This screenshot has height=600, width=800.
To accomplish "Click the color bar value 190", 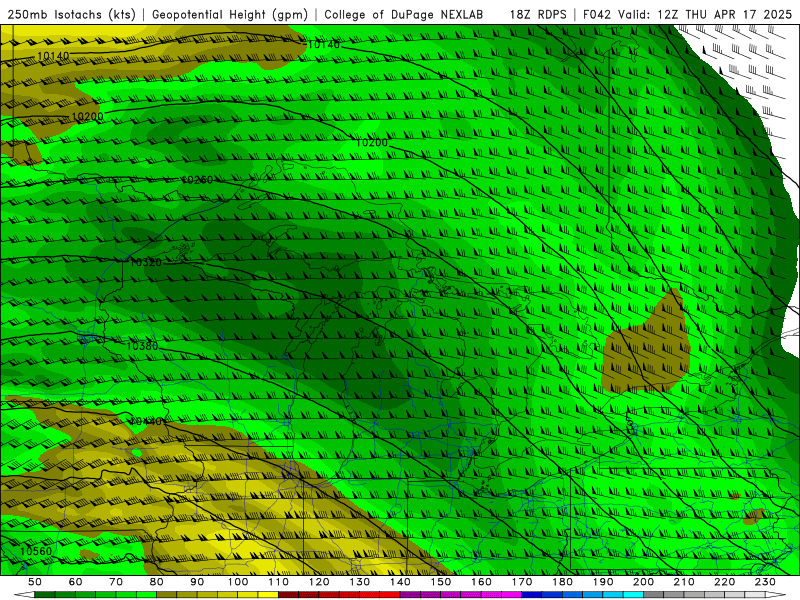I will [603, 582].
